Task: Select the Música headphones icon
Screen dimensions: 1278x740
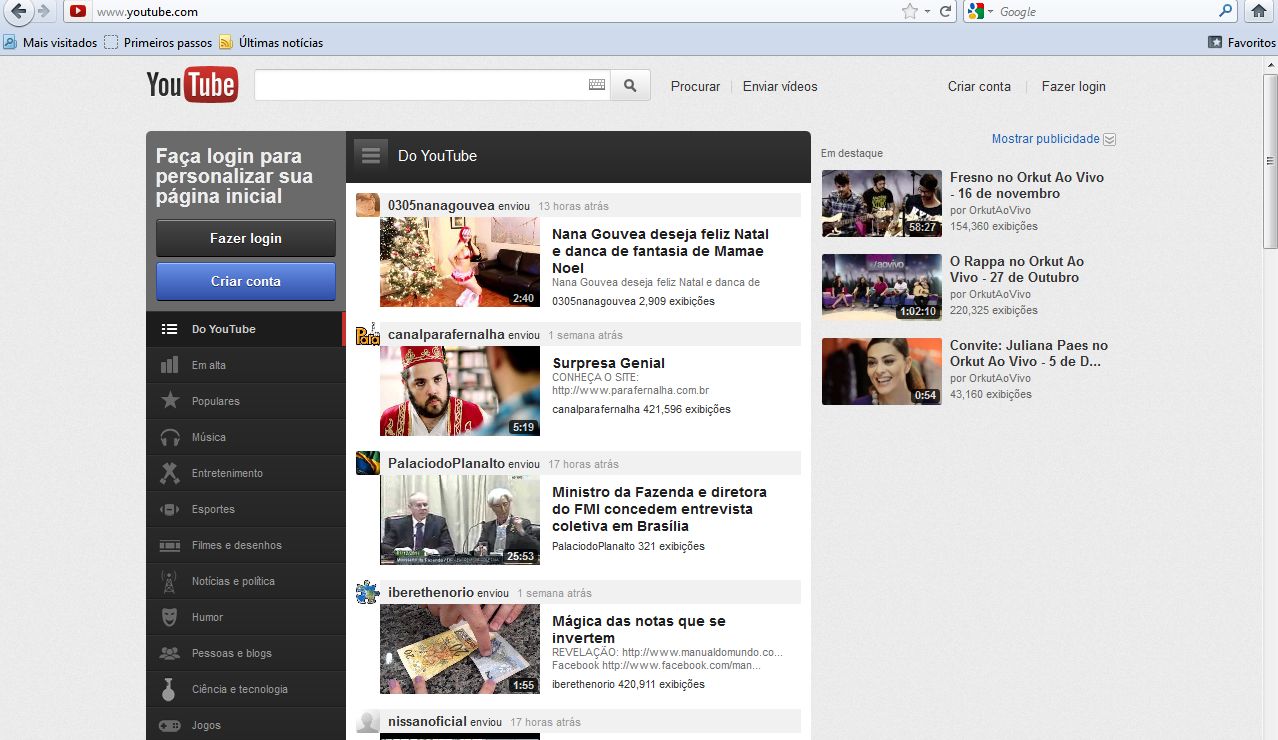Action: (x=170, y=437)
